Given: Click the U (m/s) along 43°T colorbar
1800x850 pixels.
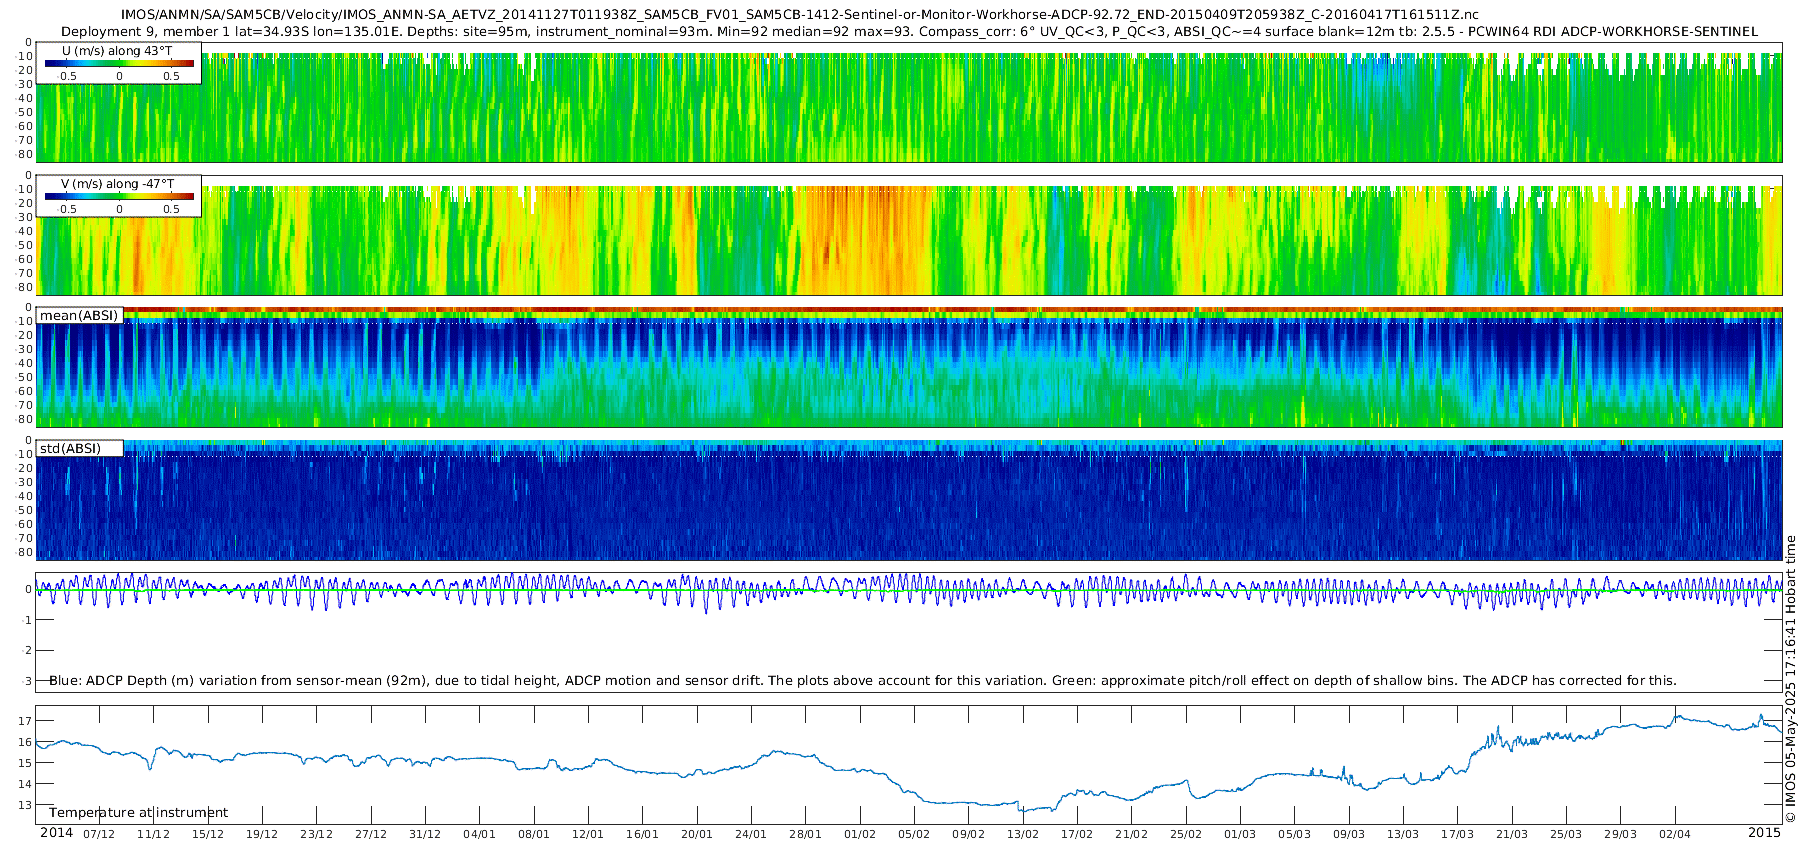Looking at the screenshot, I should click(x=119, y=64).
